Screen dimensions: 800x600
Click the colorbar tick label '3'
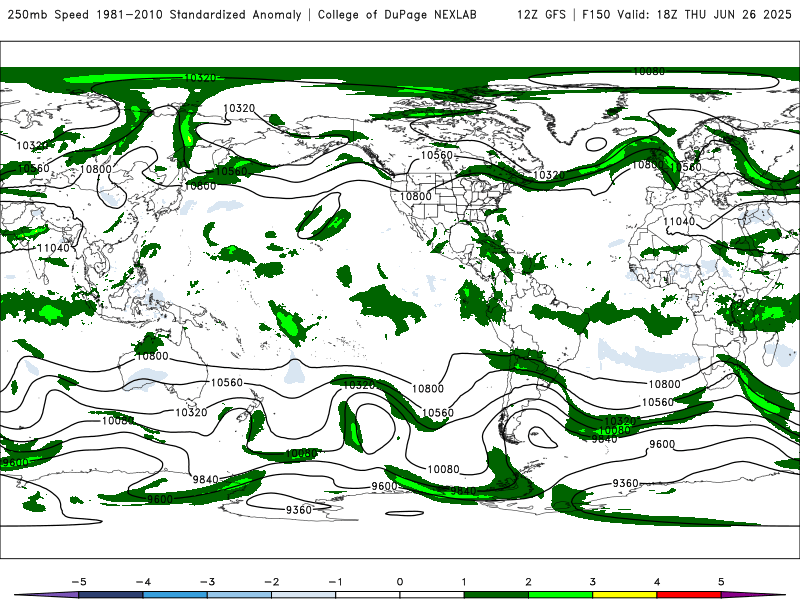click(x=592, y=582)
